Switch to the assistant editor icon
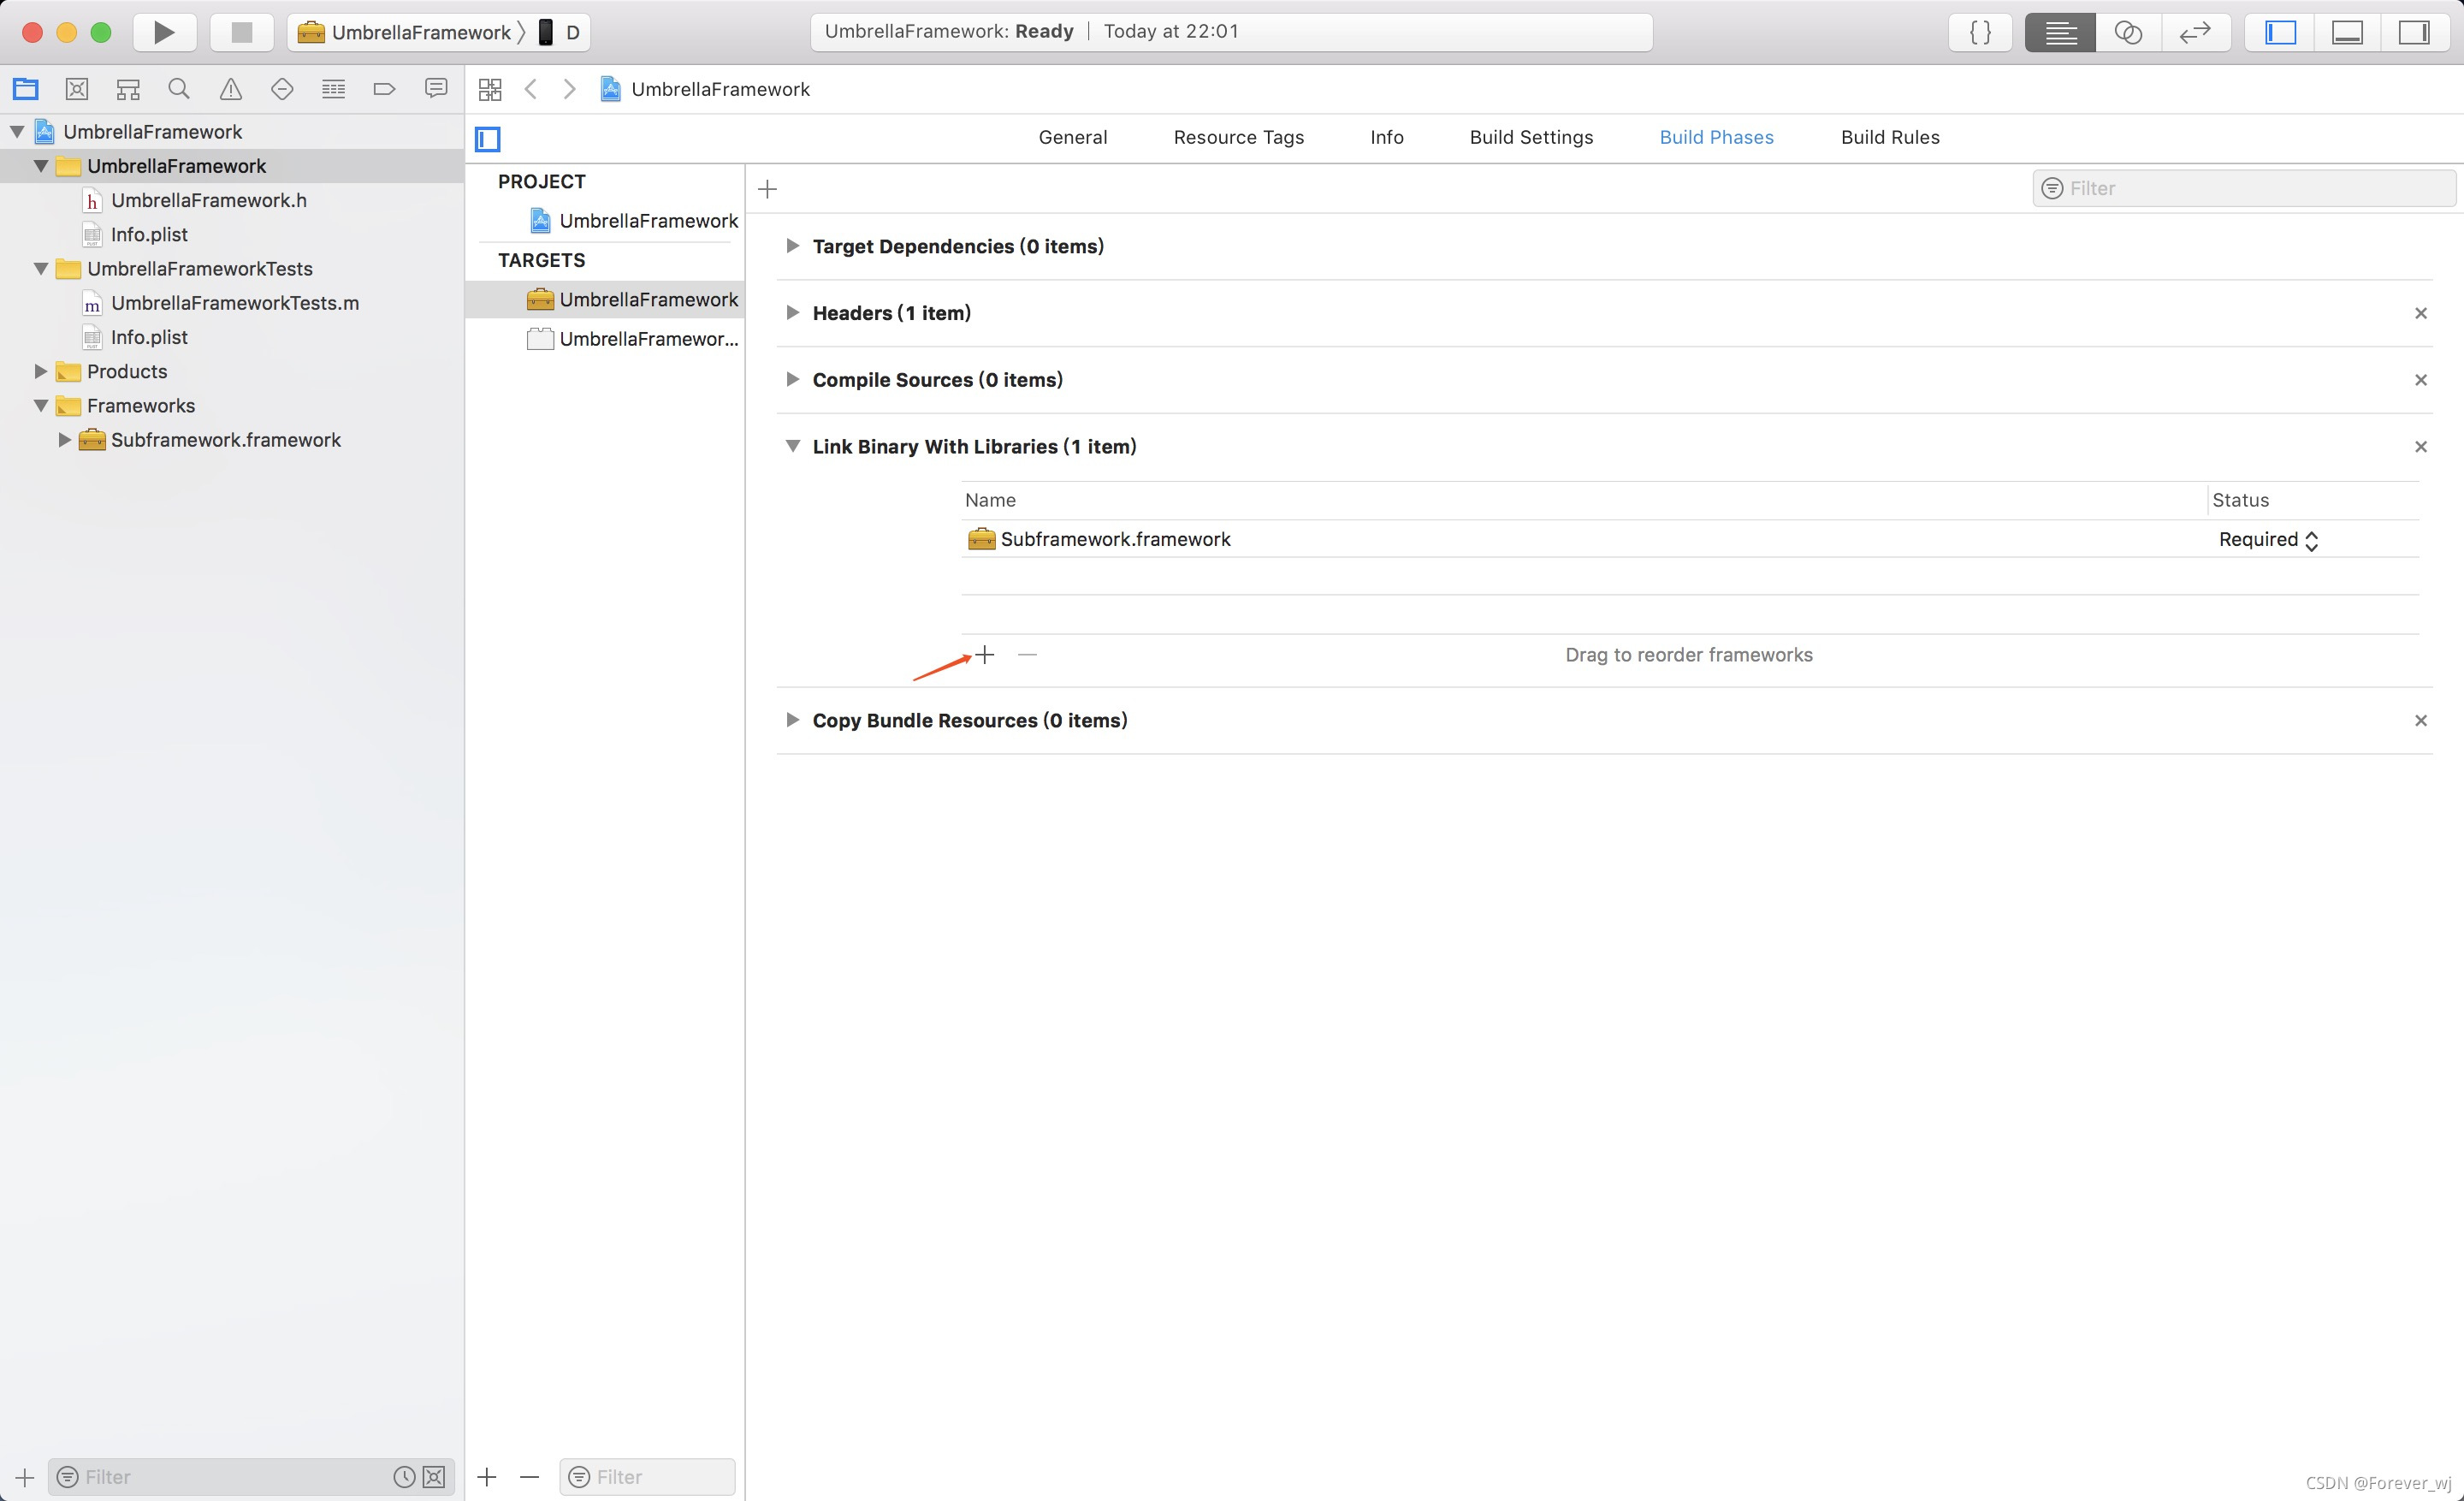This screenshot has height=1501, width=2464. (2128, 32)
